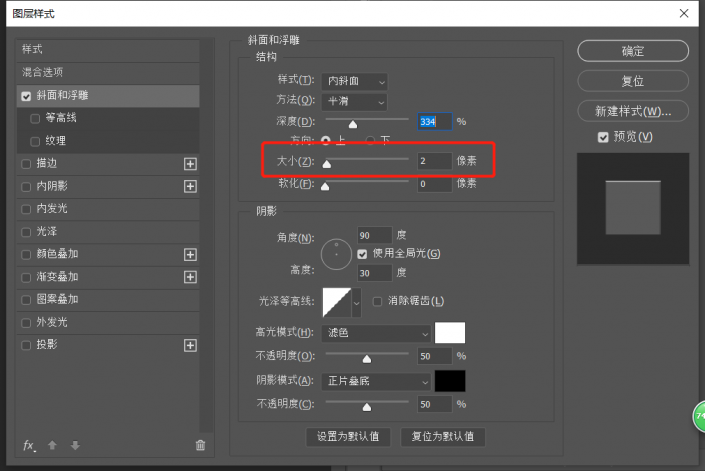This screenshot has height=471, width=705.
Task: Click the plus icon beside 描边
Action: pos(190,163)
